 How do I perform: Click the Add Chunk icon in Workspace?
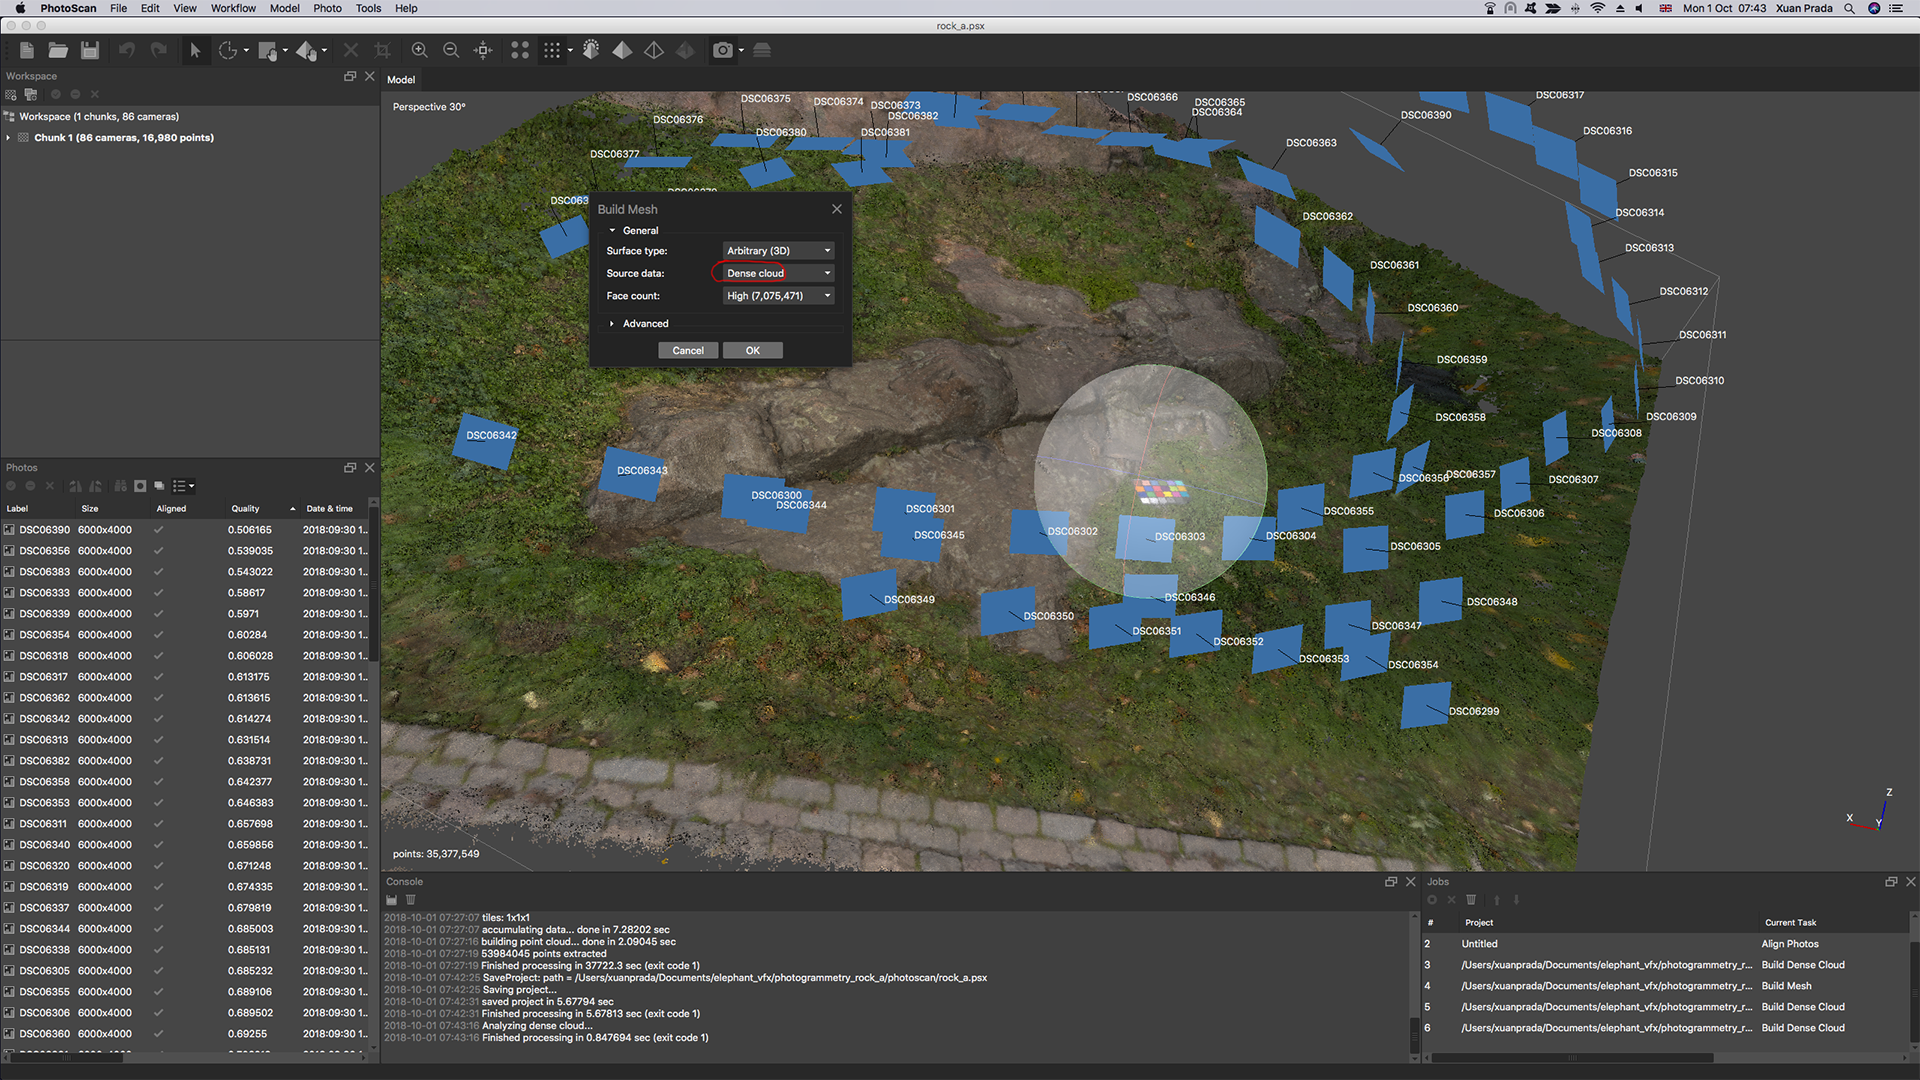click(x=11, y=94)
